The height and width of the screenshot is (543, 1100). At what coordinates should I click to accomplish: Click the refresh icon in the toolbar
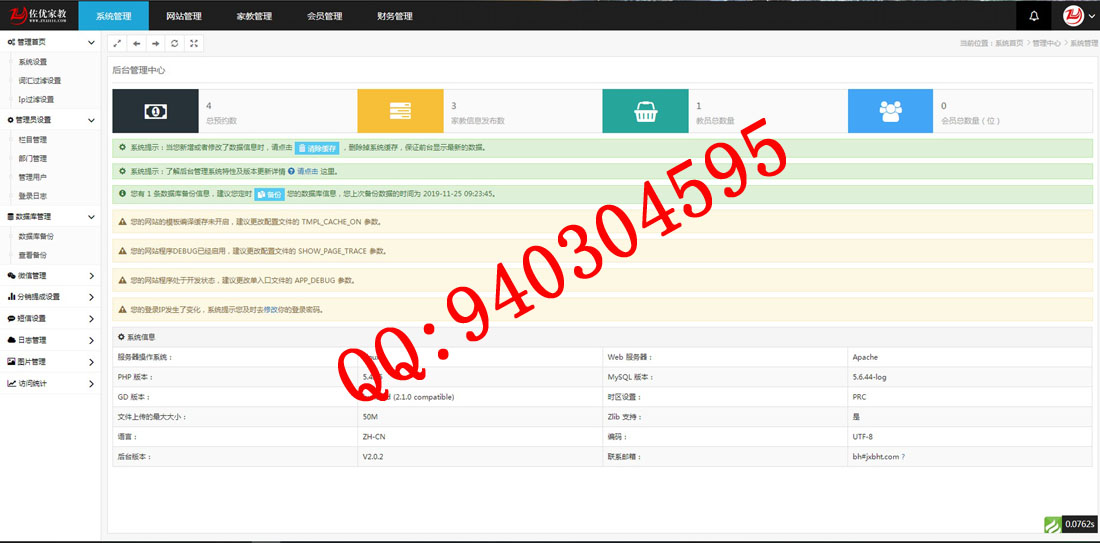(x=175, y=43)
